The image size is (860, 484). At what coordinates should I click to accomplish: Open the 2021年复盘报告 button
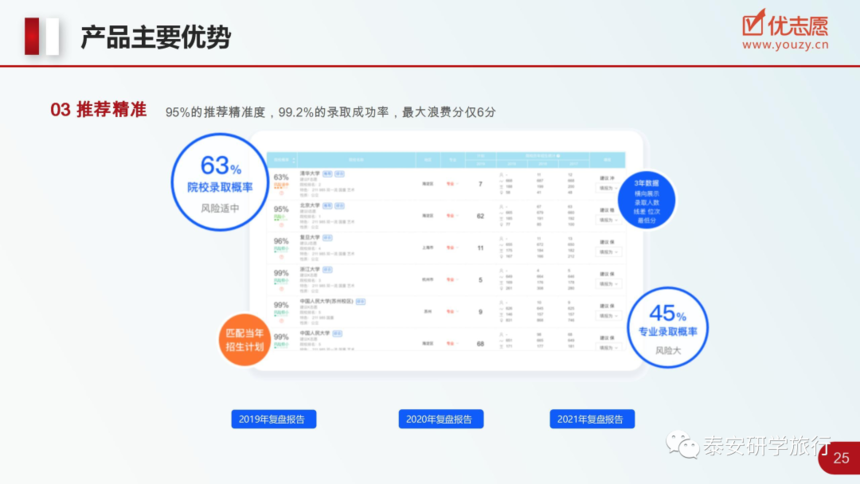(592, 419)
